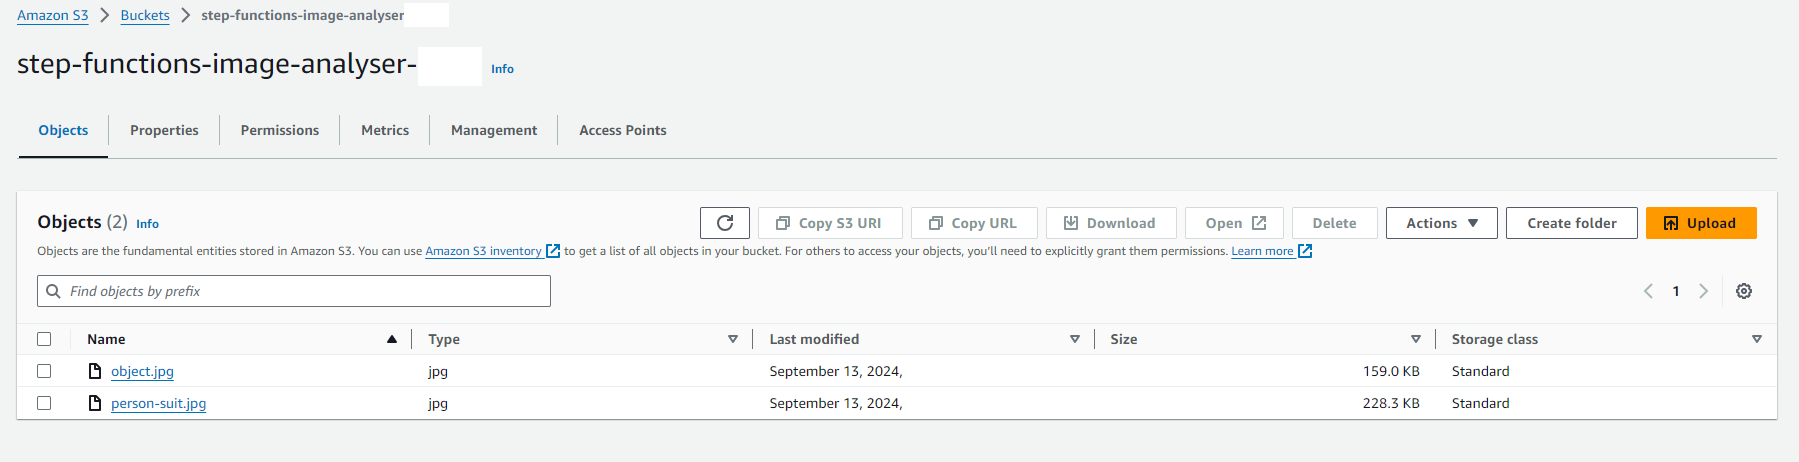The image size is (1799, 462).
Task: Open Storage class column sort arrow
Action: 1757,339
